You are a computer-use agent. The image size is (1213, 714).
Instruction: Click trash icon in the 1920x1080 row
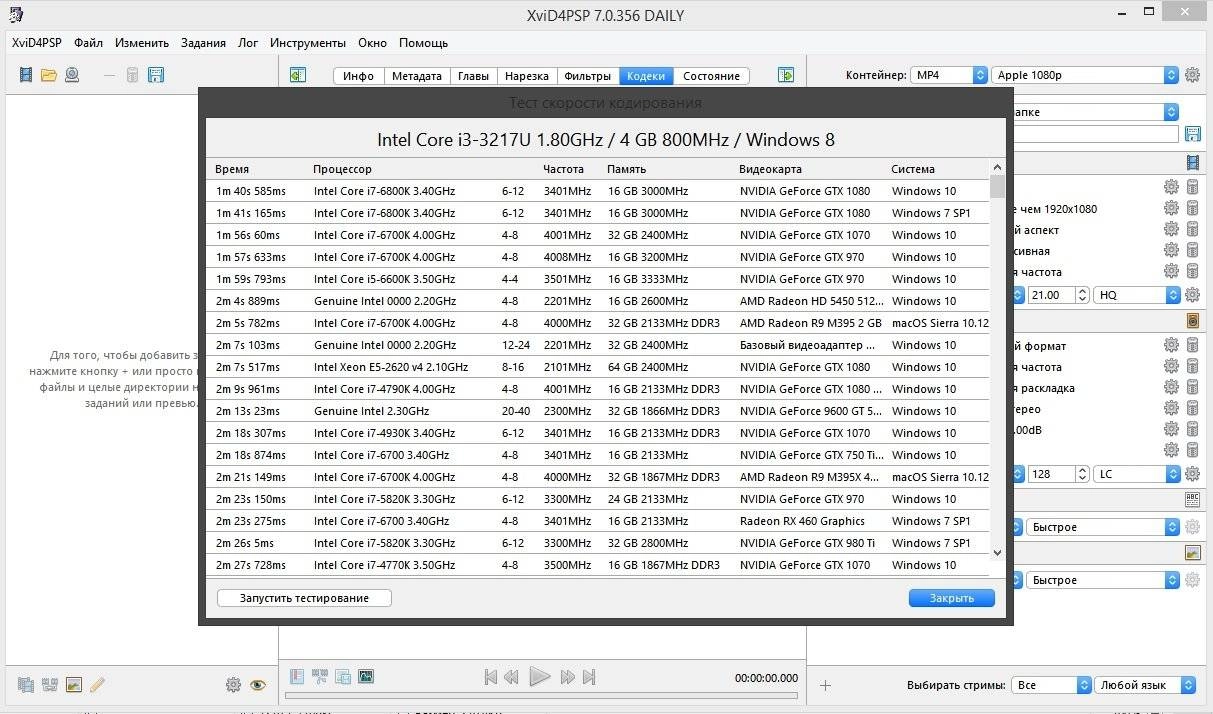1192,209
